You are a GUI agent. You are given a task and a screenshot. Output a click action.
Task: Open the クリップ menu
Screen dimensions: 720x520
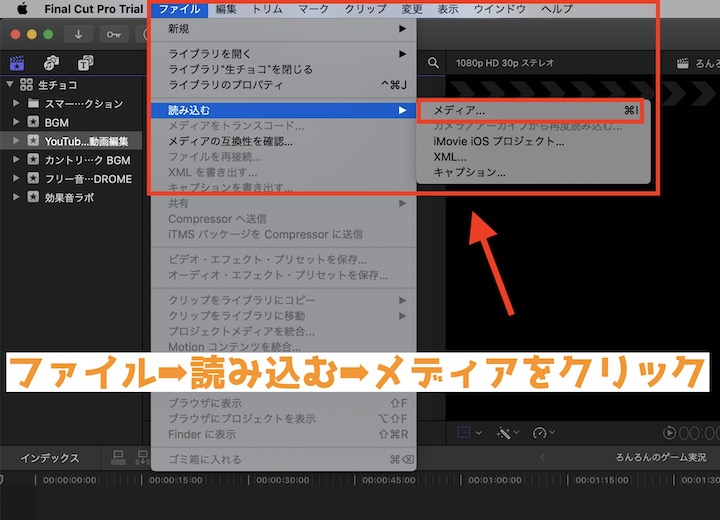pos(365,9)
